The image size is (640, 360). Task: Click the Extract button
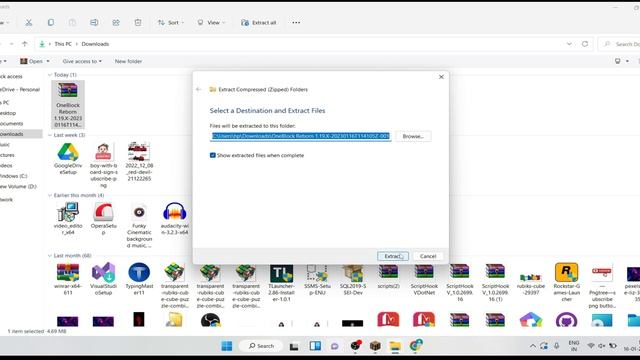coord(393,256)
